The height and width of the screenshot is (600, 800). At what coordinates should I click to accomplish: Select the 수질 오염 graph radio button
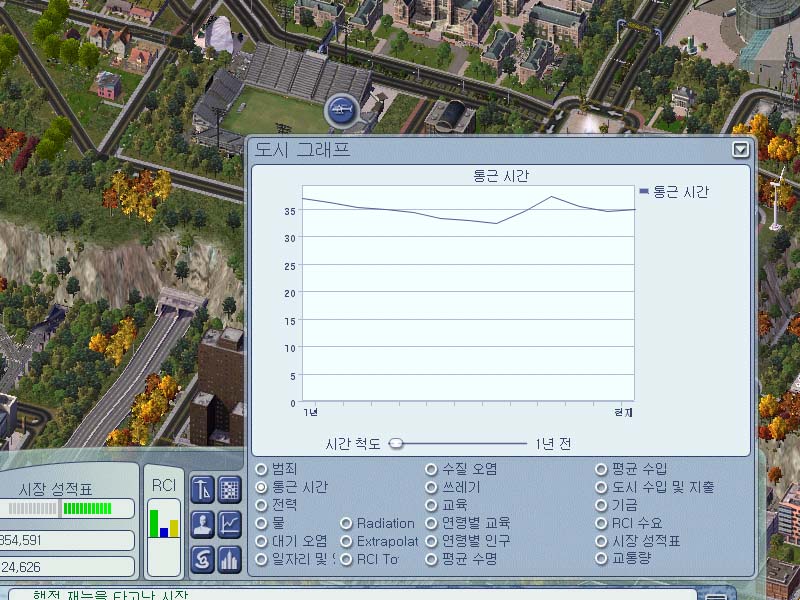[431, 469]
